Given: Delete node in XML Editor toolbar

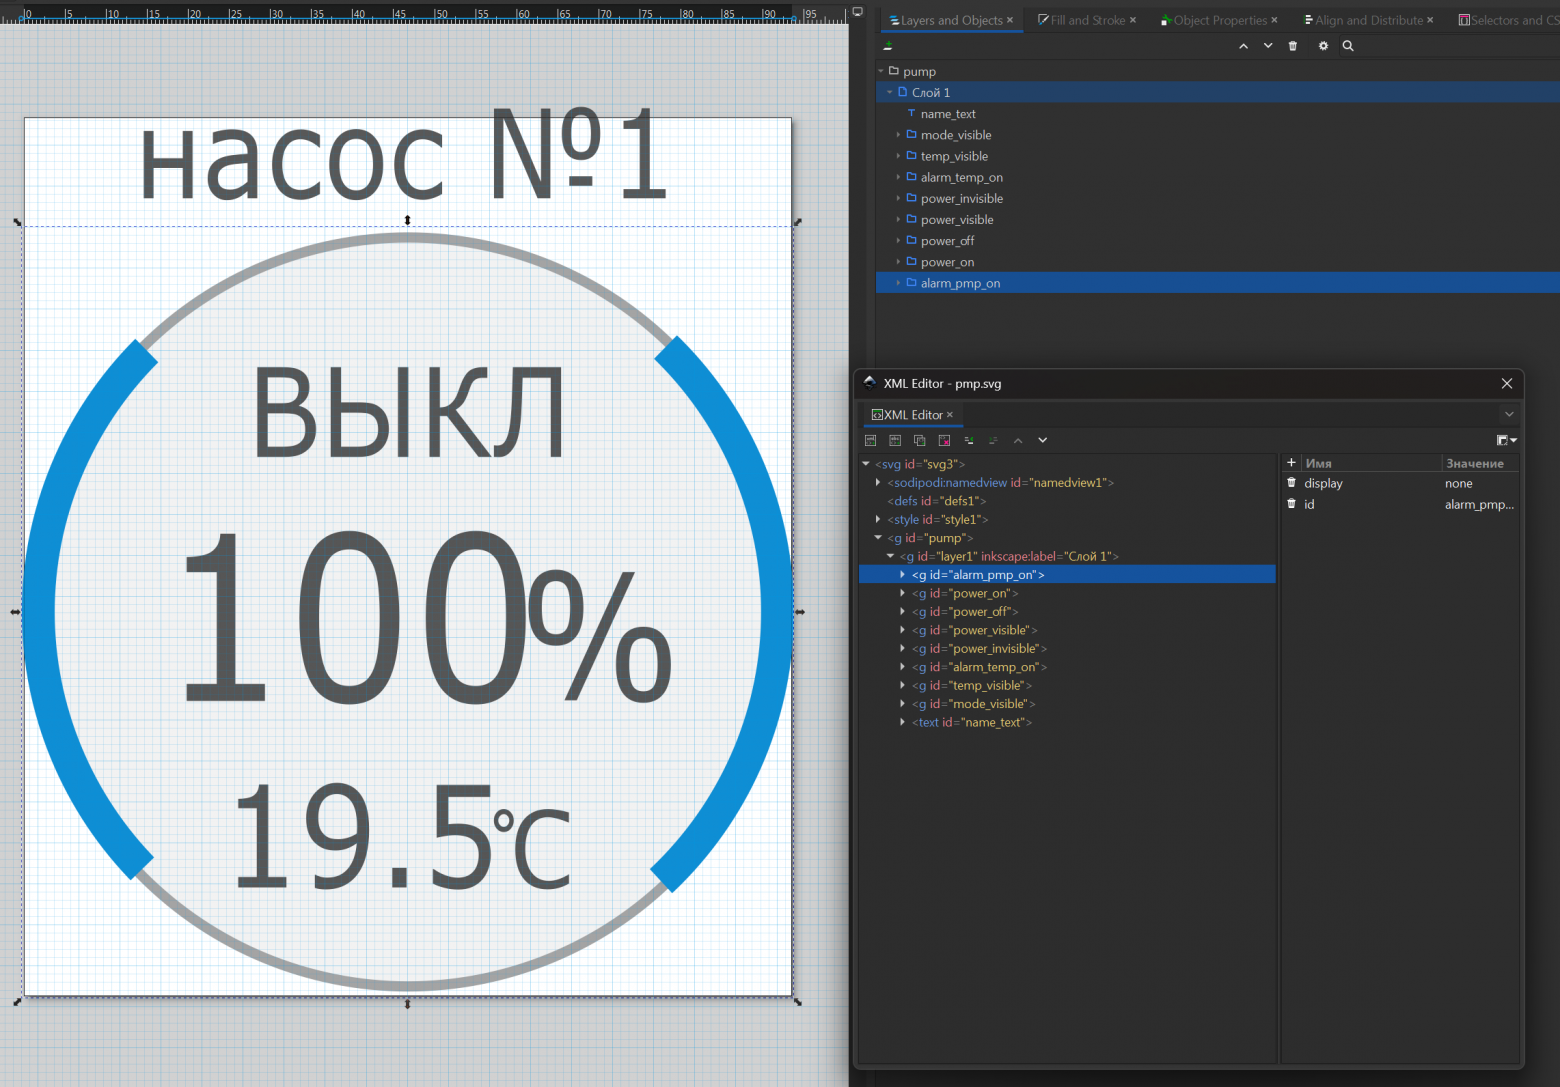Looking at the screenshot, I should pyautogui.click(x=944, y=440).
